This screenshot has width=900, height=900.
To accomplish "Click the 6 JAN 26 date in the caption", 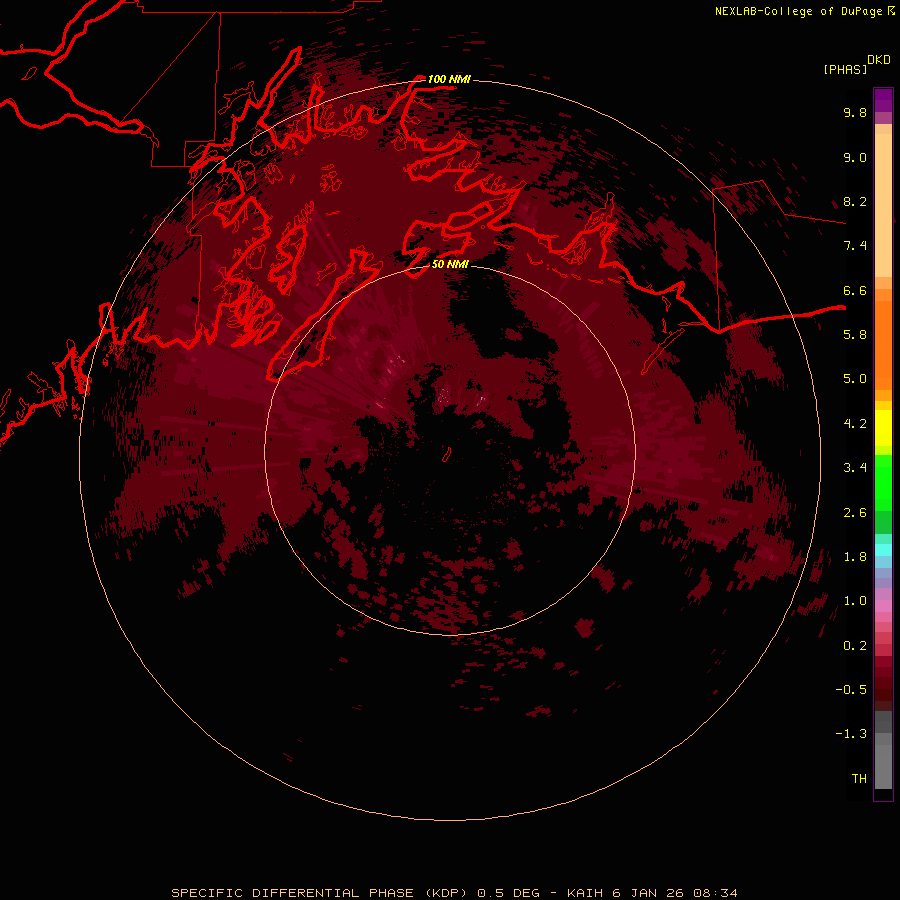I will pos(649,893).
